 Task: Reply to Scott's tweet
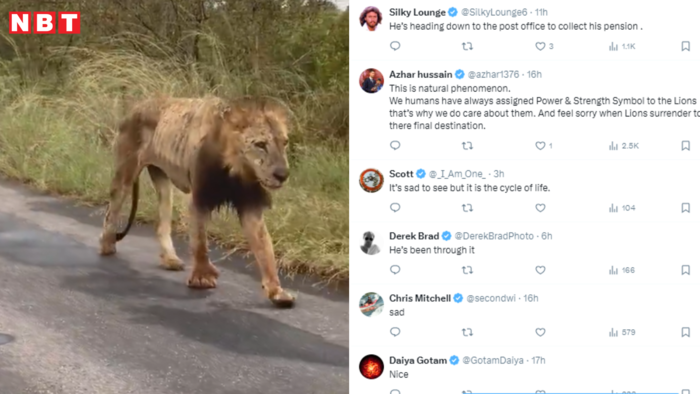coord(395,207)
